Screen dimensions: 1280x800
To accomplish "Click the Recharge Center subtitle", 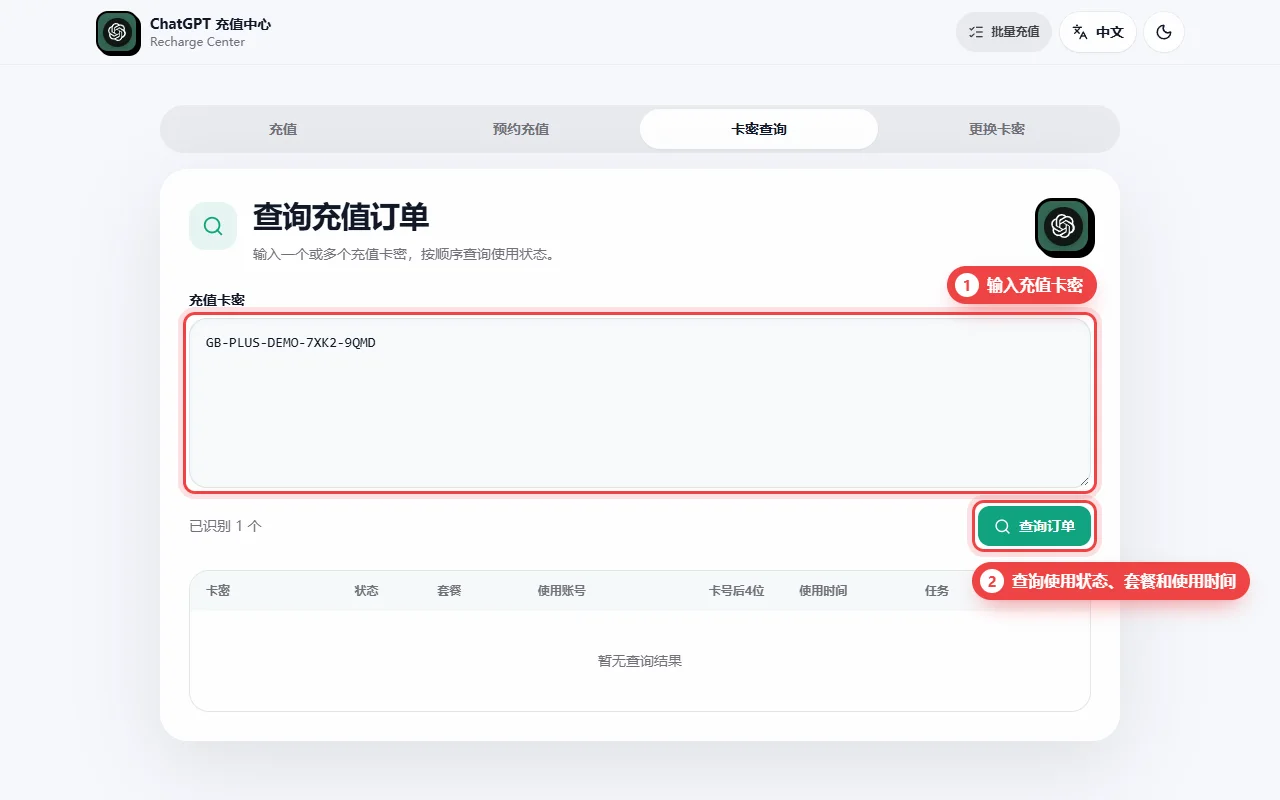I will tap(197, 42).
